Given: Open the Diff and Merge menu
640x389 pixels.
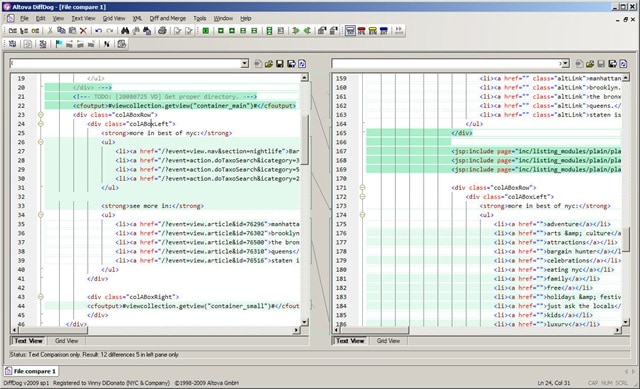Looking at the screenshot, I should [168, 18].
